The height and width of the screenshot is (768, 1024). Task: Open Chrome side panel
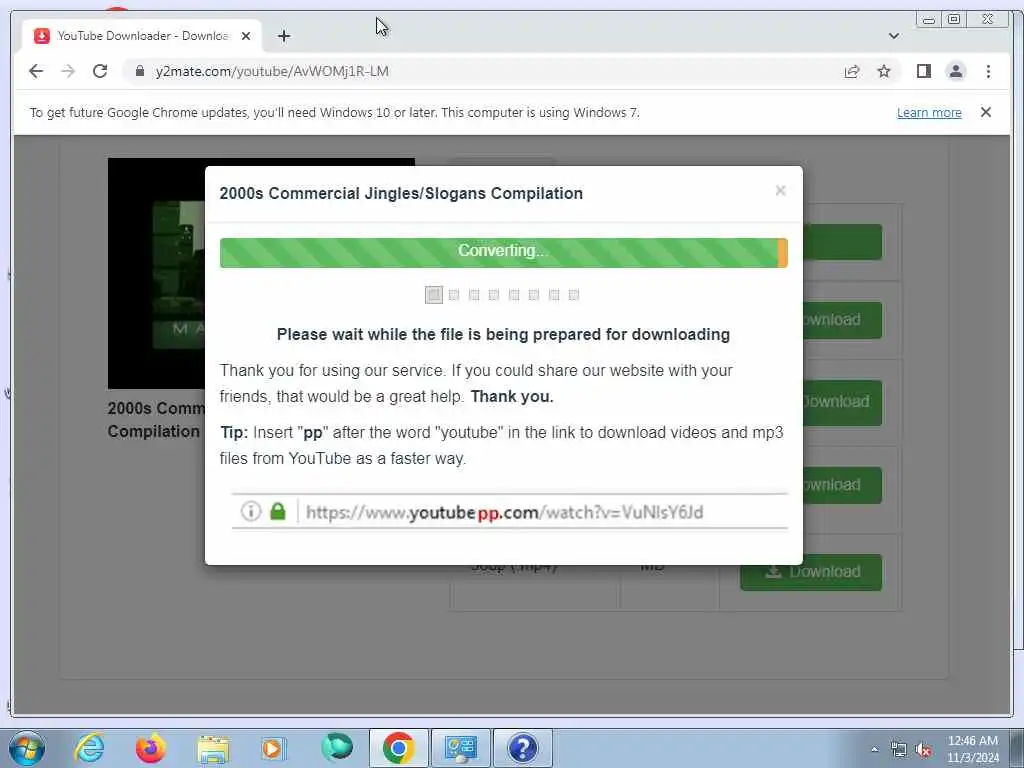(923, 71)
